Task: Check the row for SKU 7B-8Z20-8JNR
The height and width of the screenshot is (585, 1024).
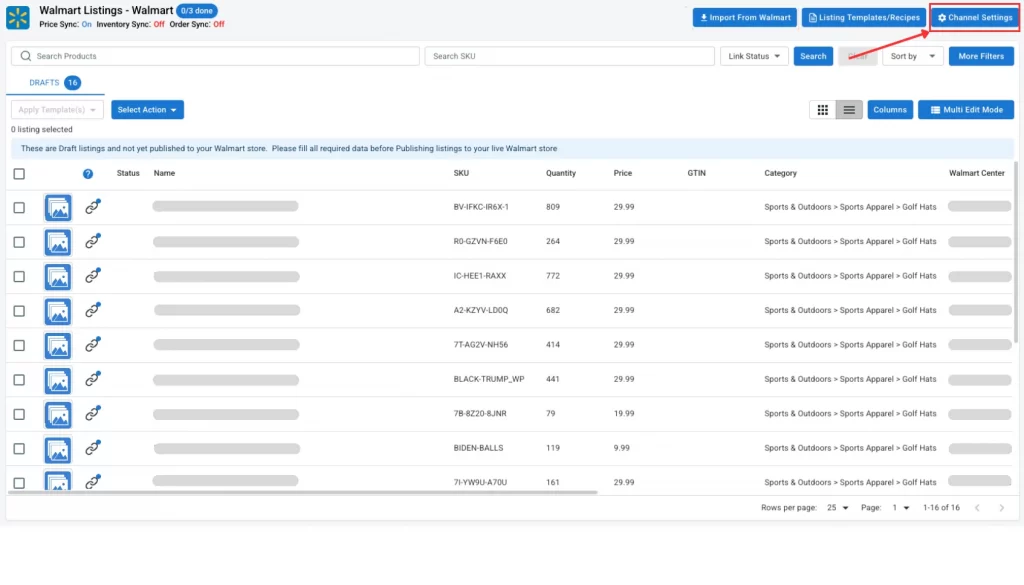Action: 19,415
